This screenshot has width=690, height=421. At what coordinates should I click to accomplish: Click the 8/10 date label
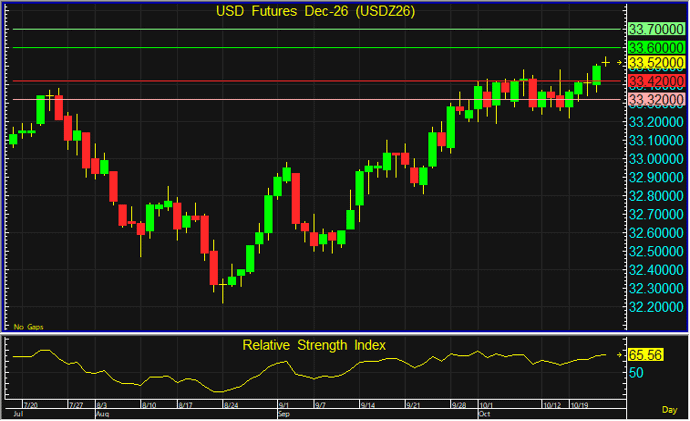point(149,405)
